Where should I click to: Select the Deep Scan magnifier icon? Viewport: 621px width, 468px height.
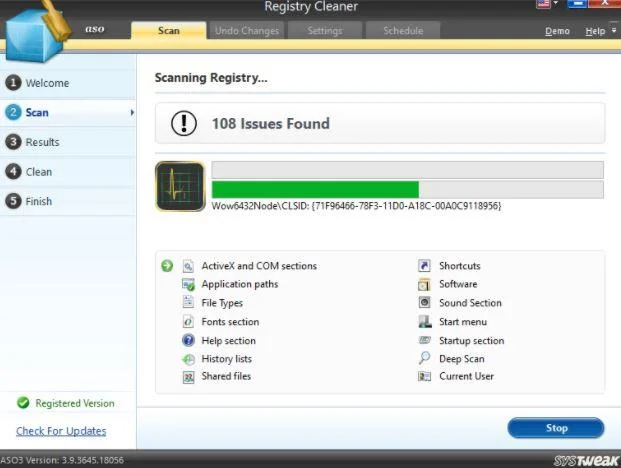click(x=424, y=358)
